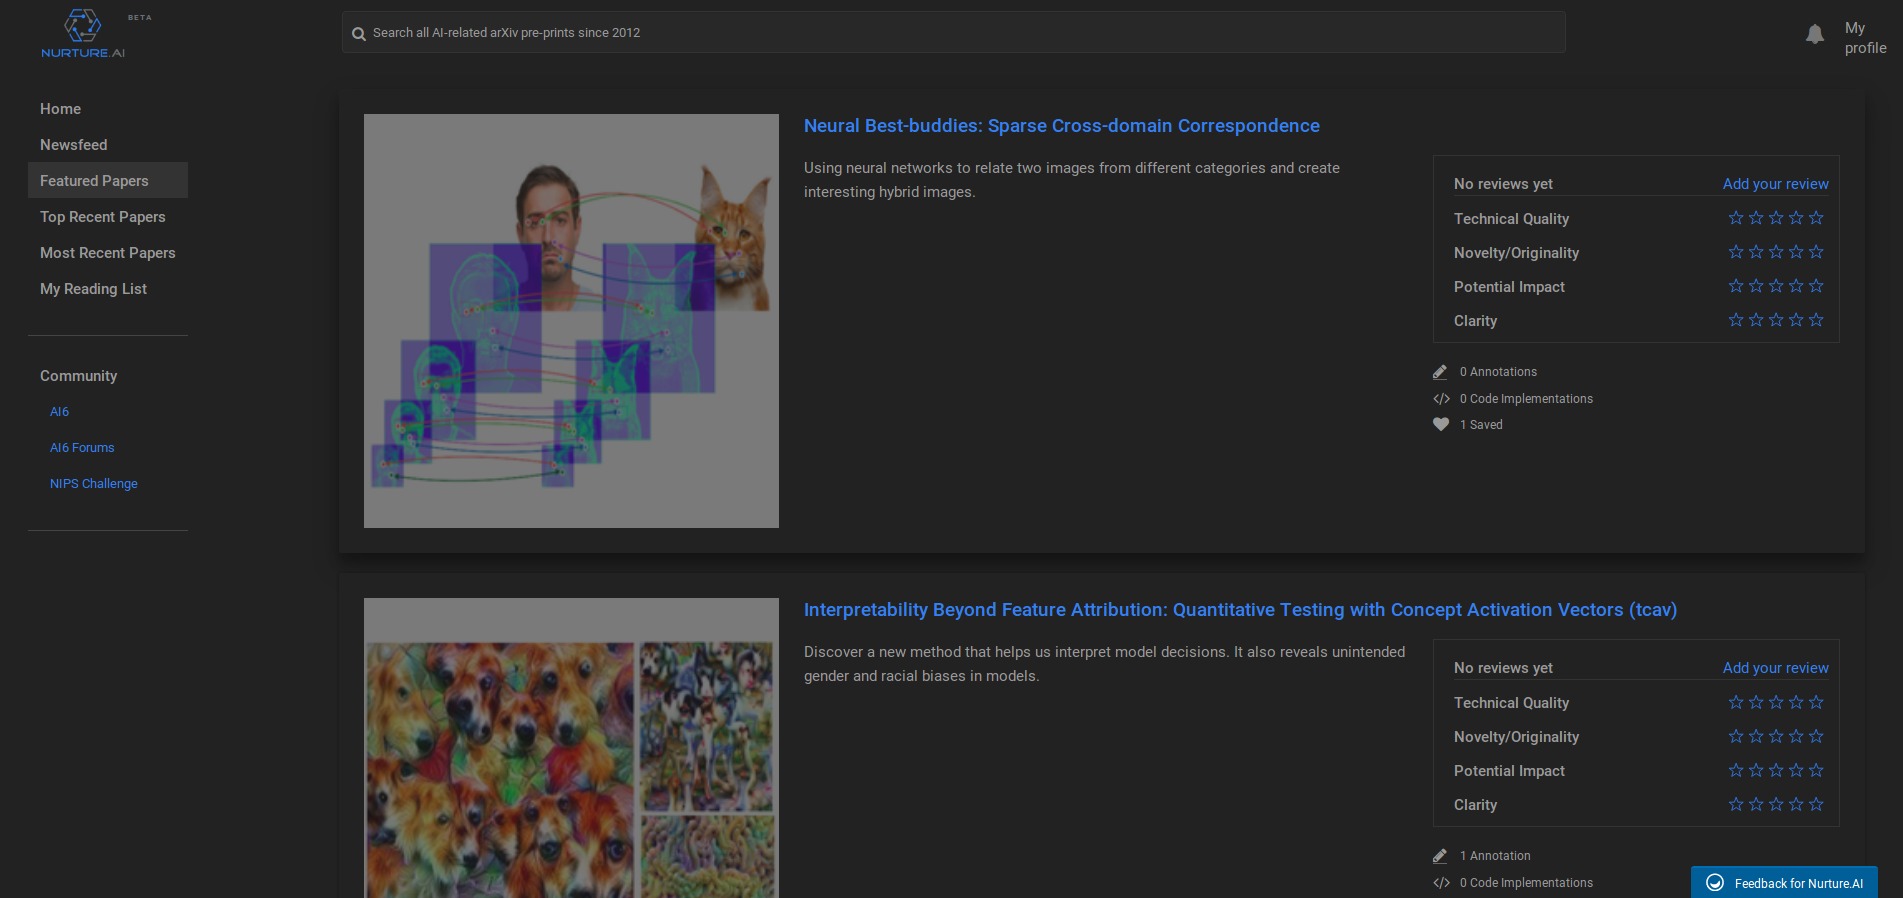Focus the arXiv pre-prints search field

point(954,33)
